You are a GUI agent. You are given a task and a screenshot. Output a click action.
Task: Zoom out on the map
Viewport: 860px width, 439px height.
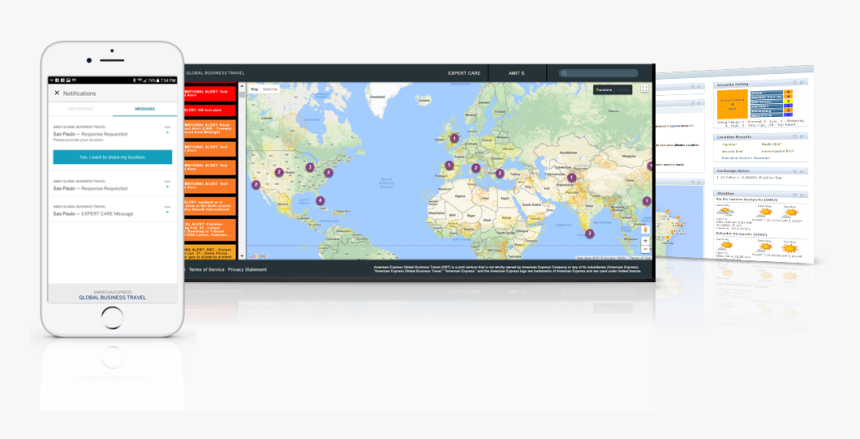pyautogui.click(x=645, y=250)
